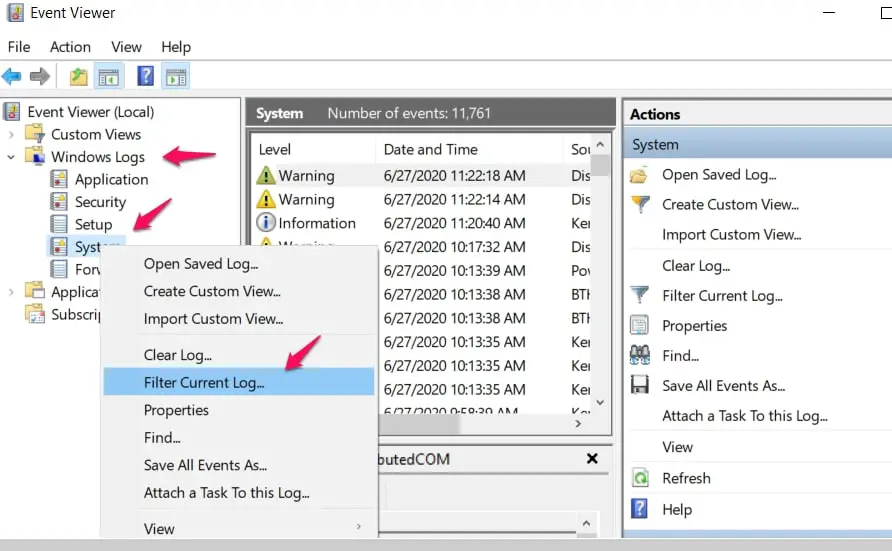Close the DistributedCOM event details pane
The height and width of the screenshot is (551, 892).
point(592,458)
